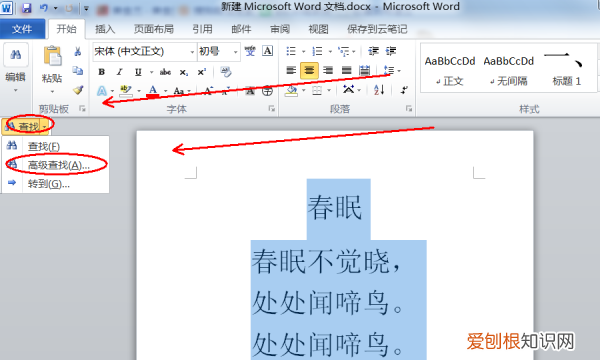Open the Phonetic Guide (文 pinyin) tool
This screenshot has width=600, height=360.
click(250, 51)
